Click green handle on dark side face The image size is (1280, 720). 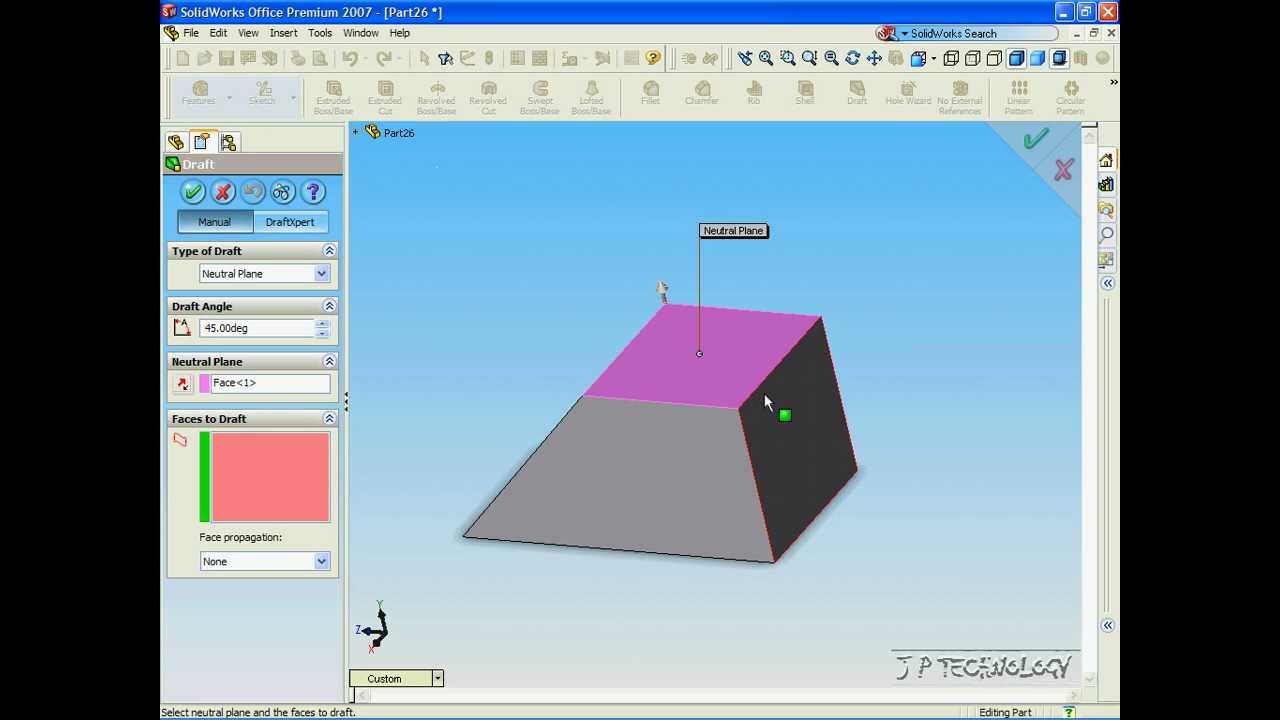(785, 415)
